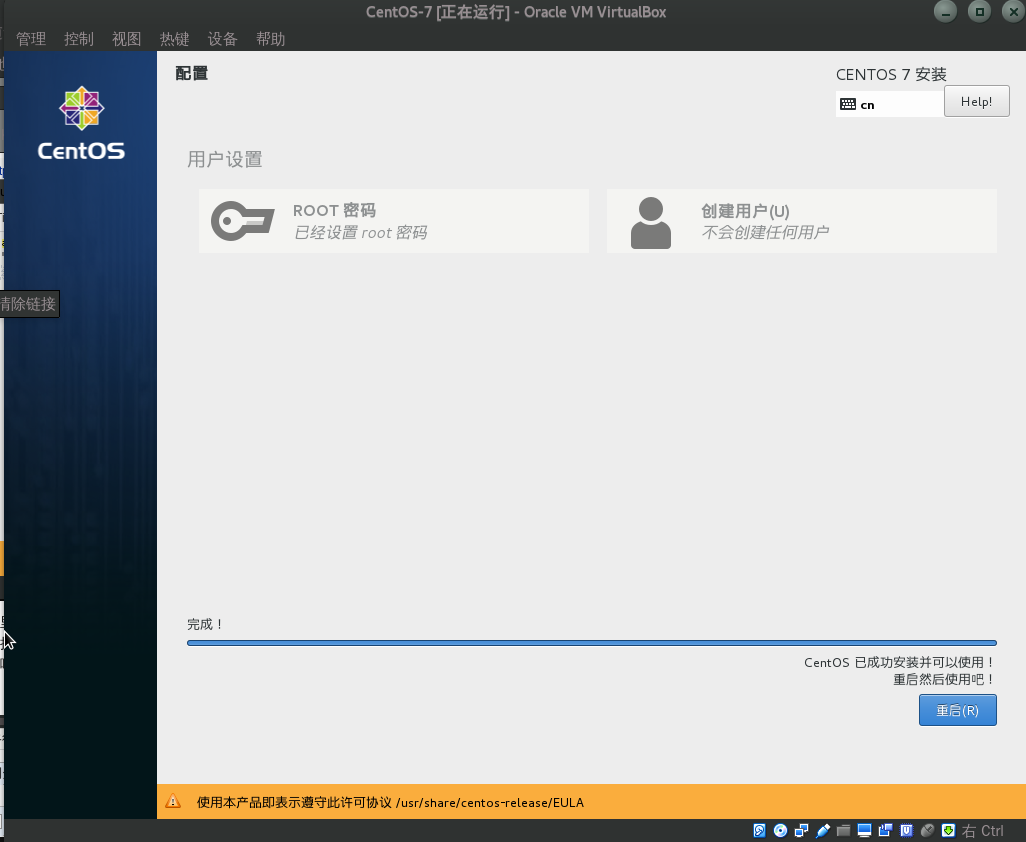Click the CentOS logo in sidebar
The width and height of the screenshot is (1026, 842).
[x=81, y=124]
